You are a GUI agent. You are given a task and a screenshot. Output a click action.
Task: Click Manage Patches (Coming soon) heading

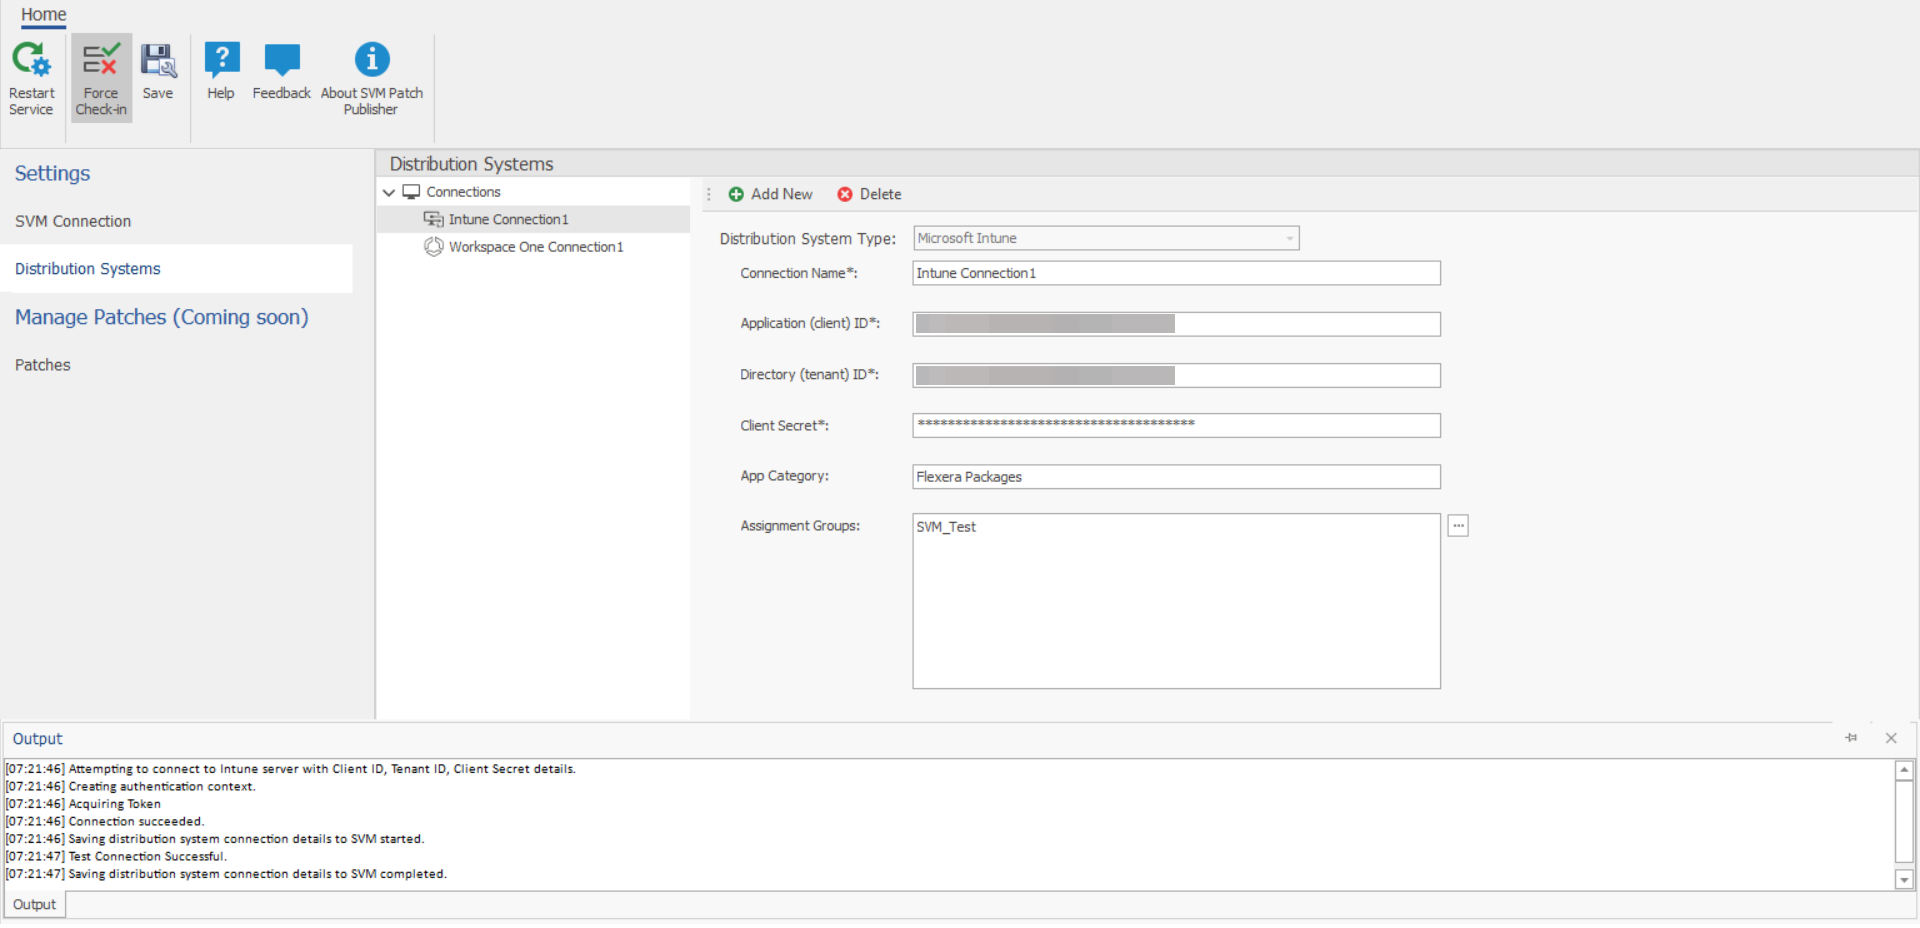coord(161,317)
